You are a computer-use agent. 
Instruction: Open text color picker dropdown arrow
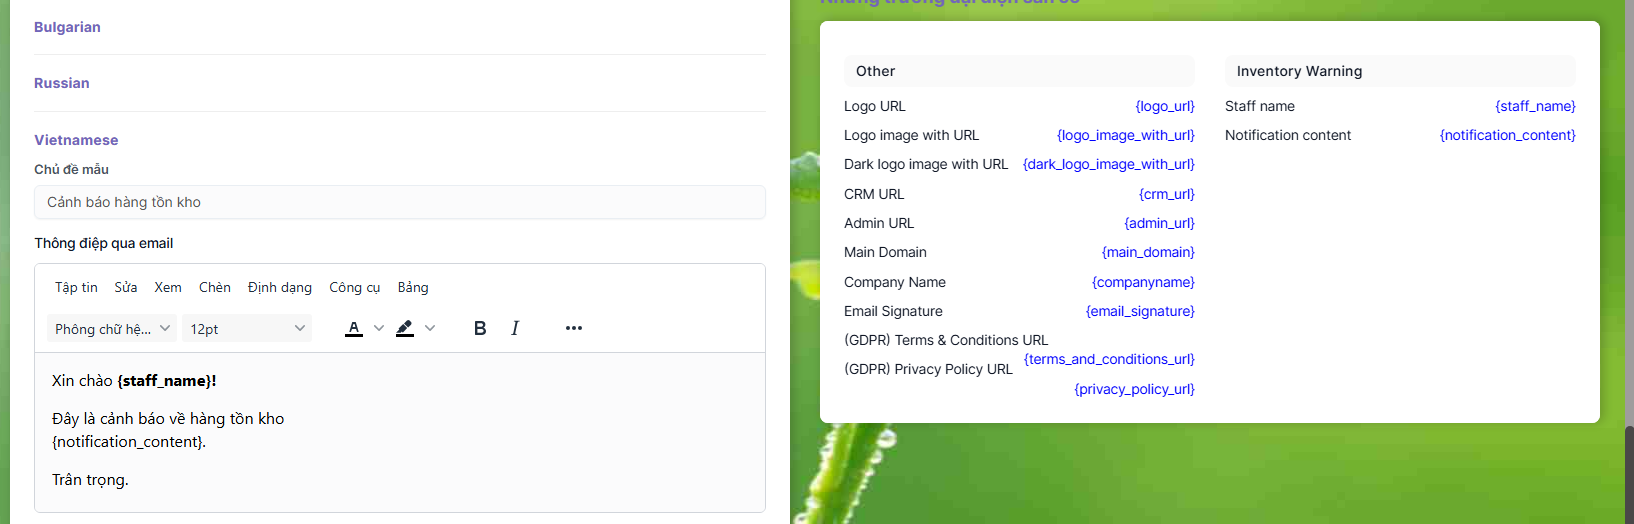[x=379, y=328]
